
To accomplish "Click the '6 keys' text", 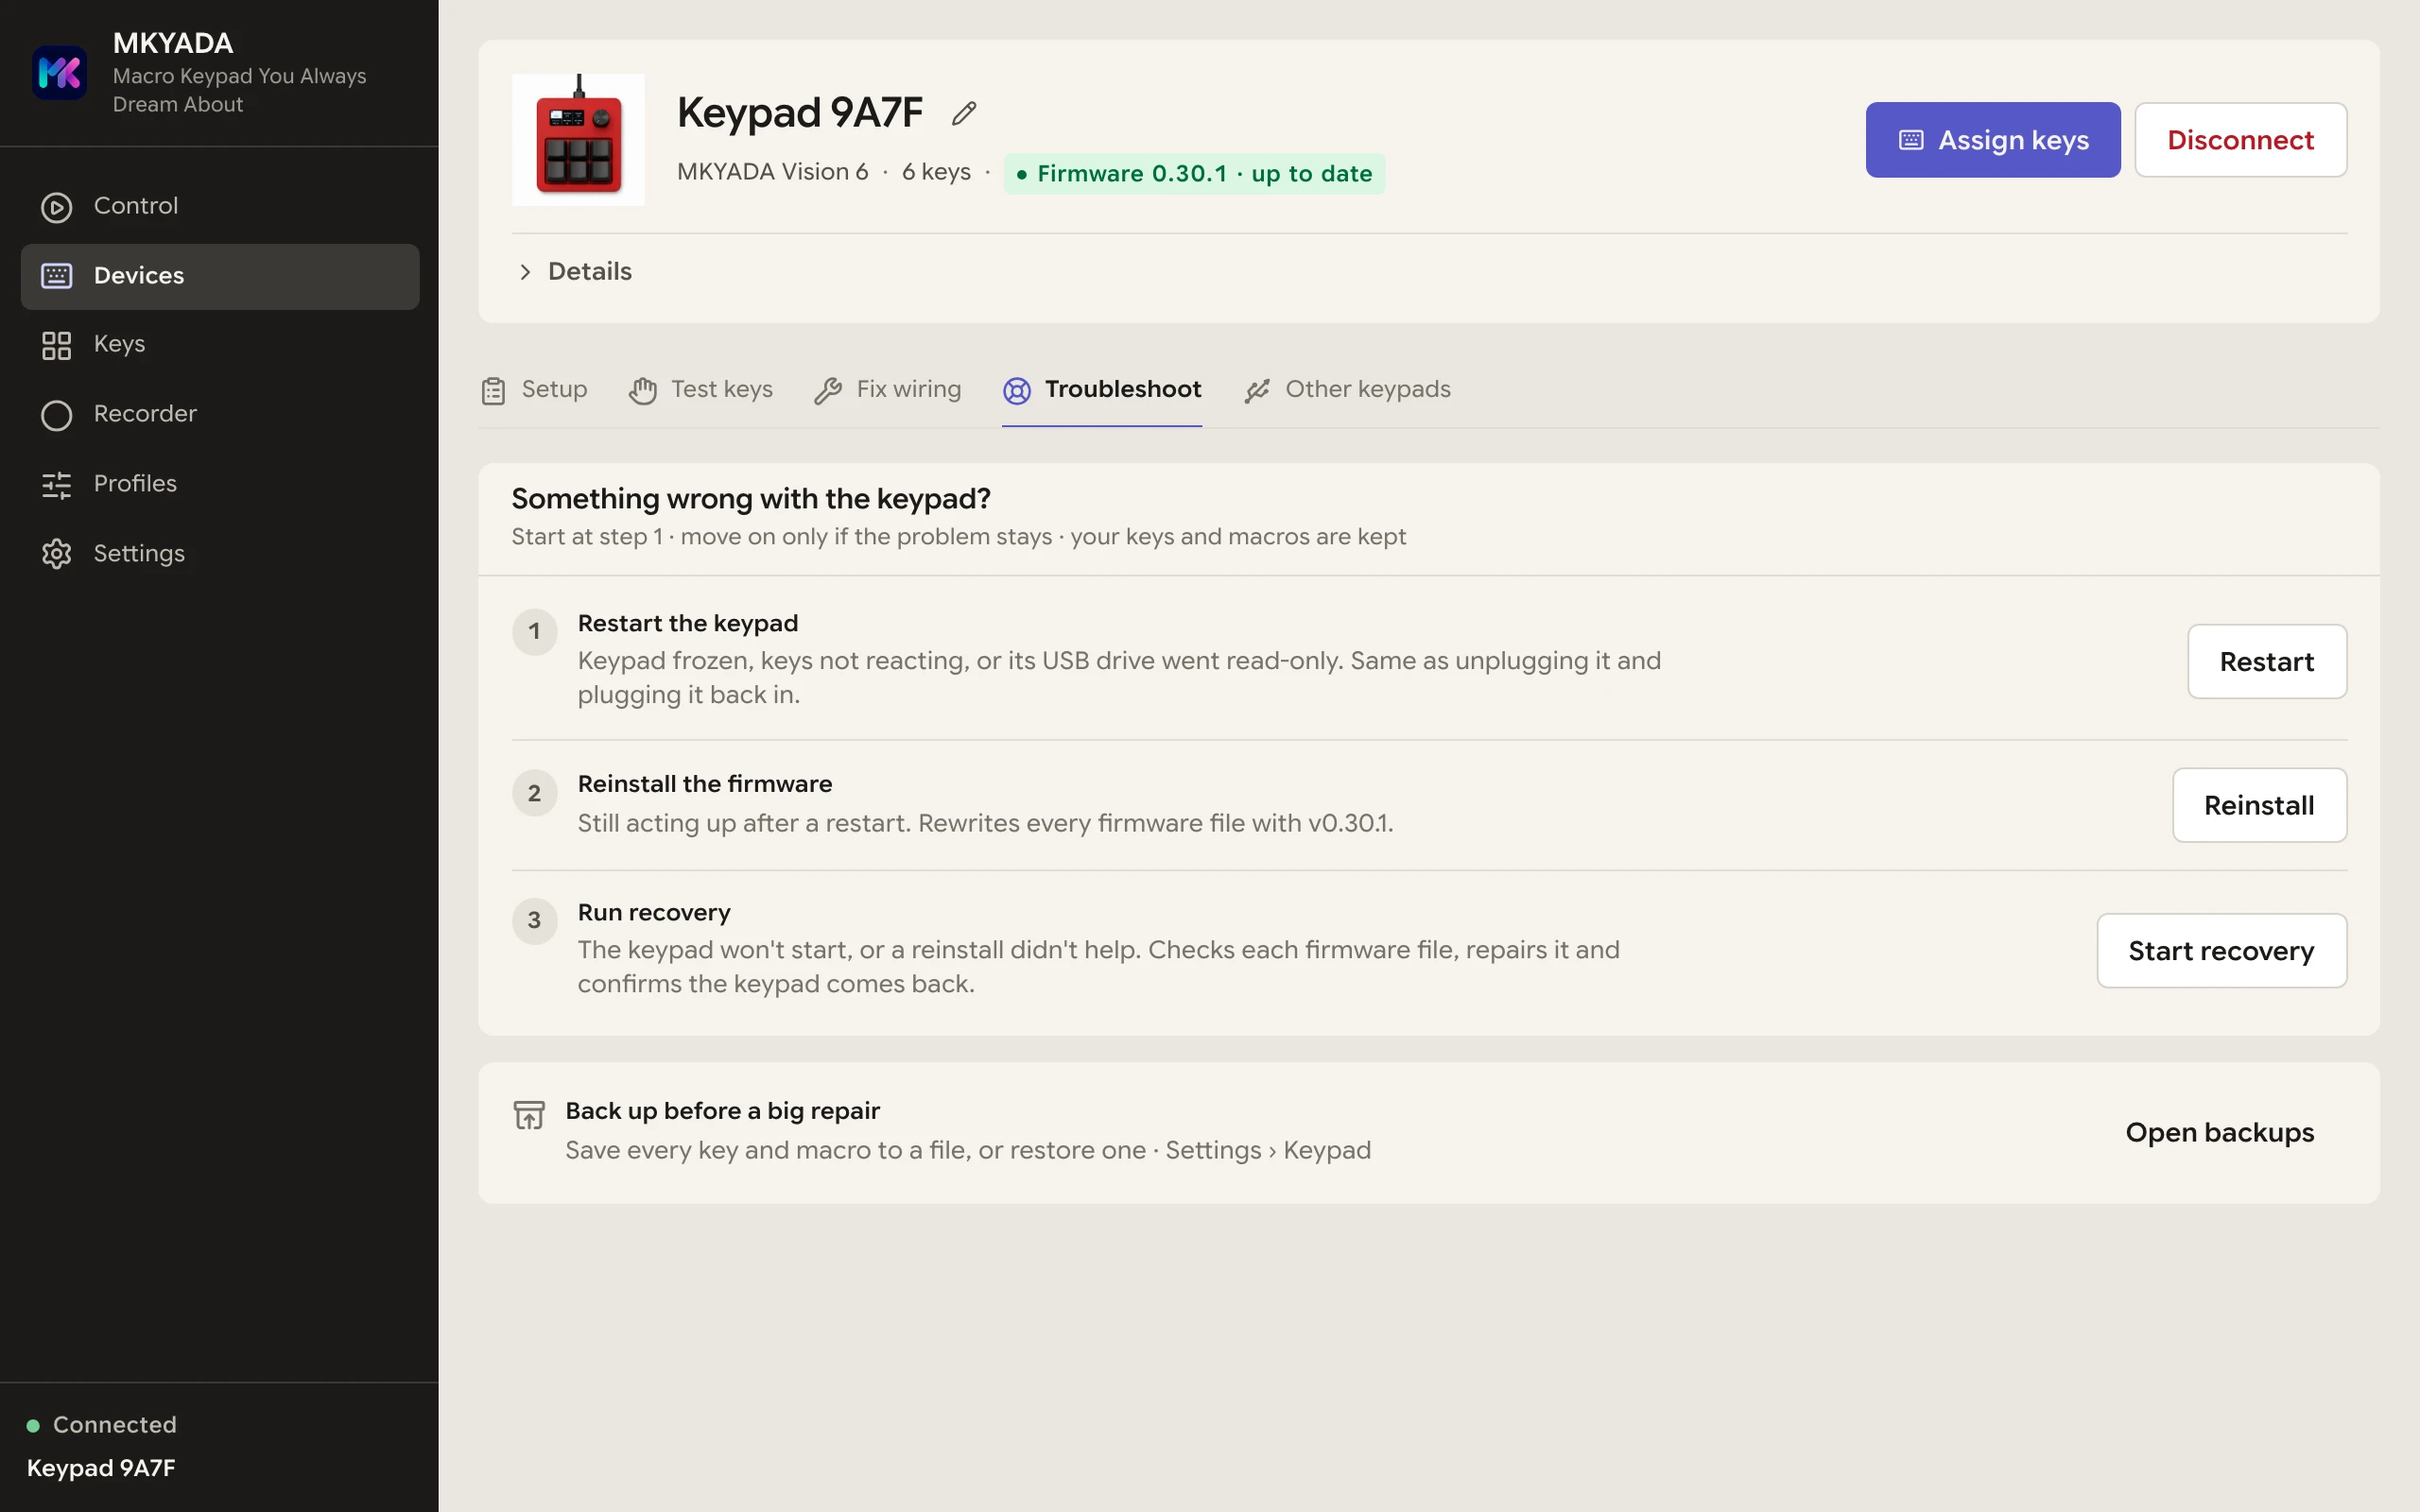I will point(936,172).
